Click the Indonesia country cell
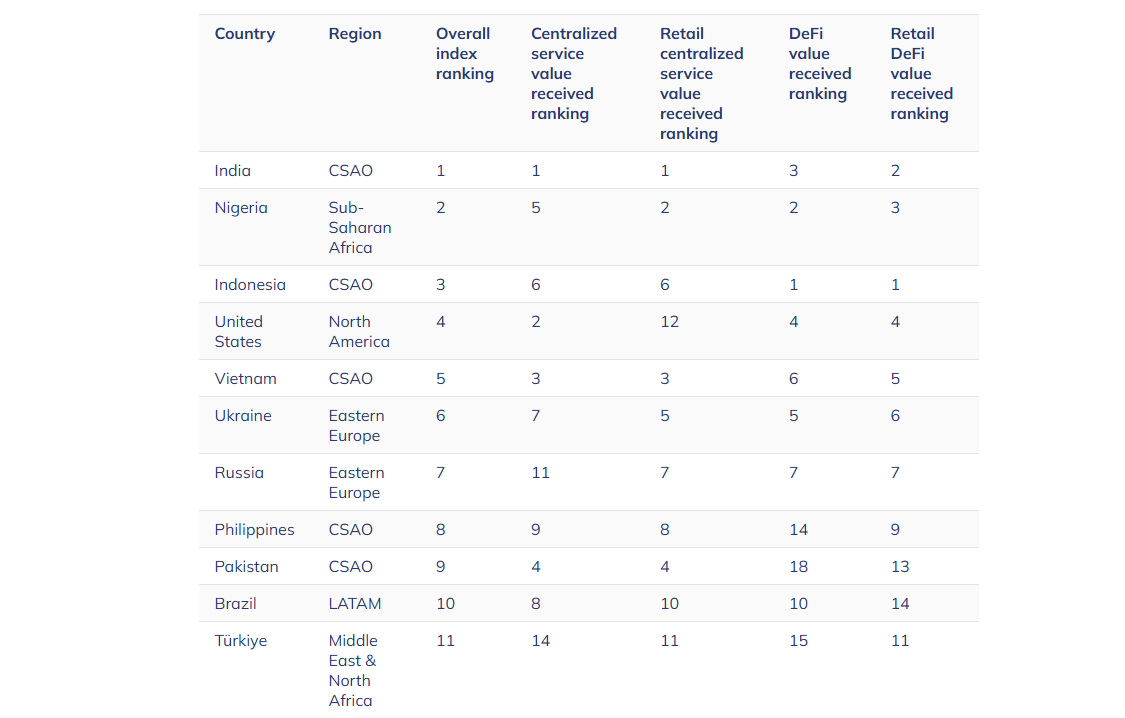The height and width of the screenshot is (718, 1125). [x=250, y=285]
